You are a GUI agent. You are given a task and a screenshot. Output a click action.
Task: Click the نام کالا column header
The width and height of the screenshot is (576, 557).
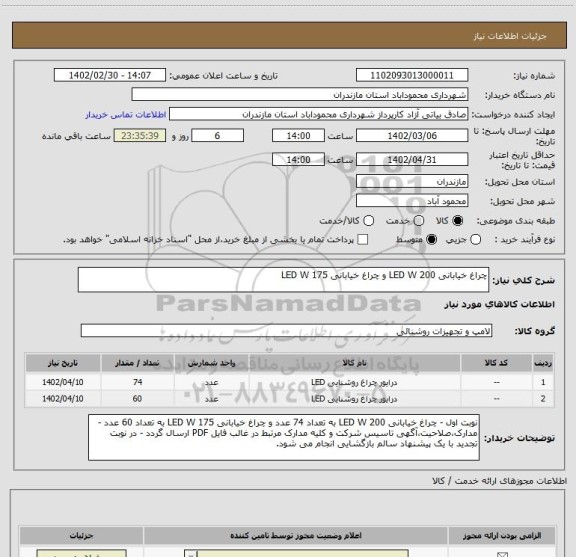(354, 363)
